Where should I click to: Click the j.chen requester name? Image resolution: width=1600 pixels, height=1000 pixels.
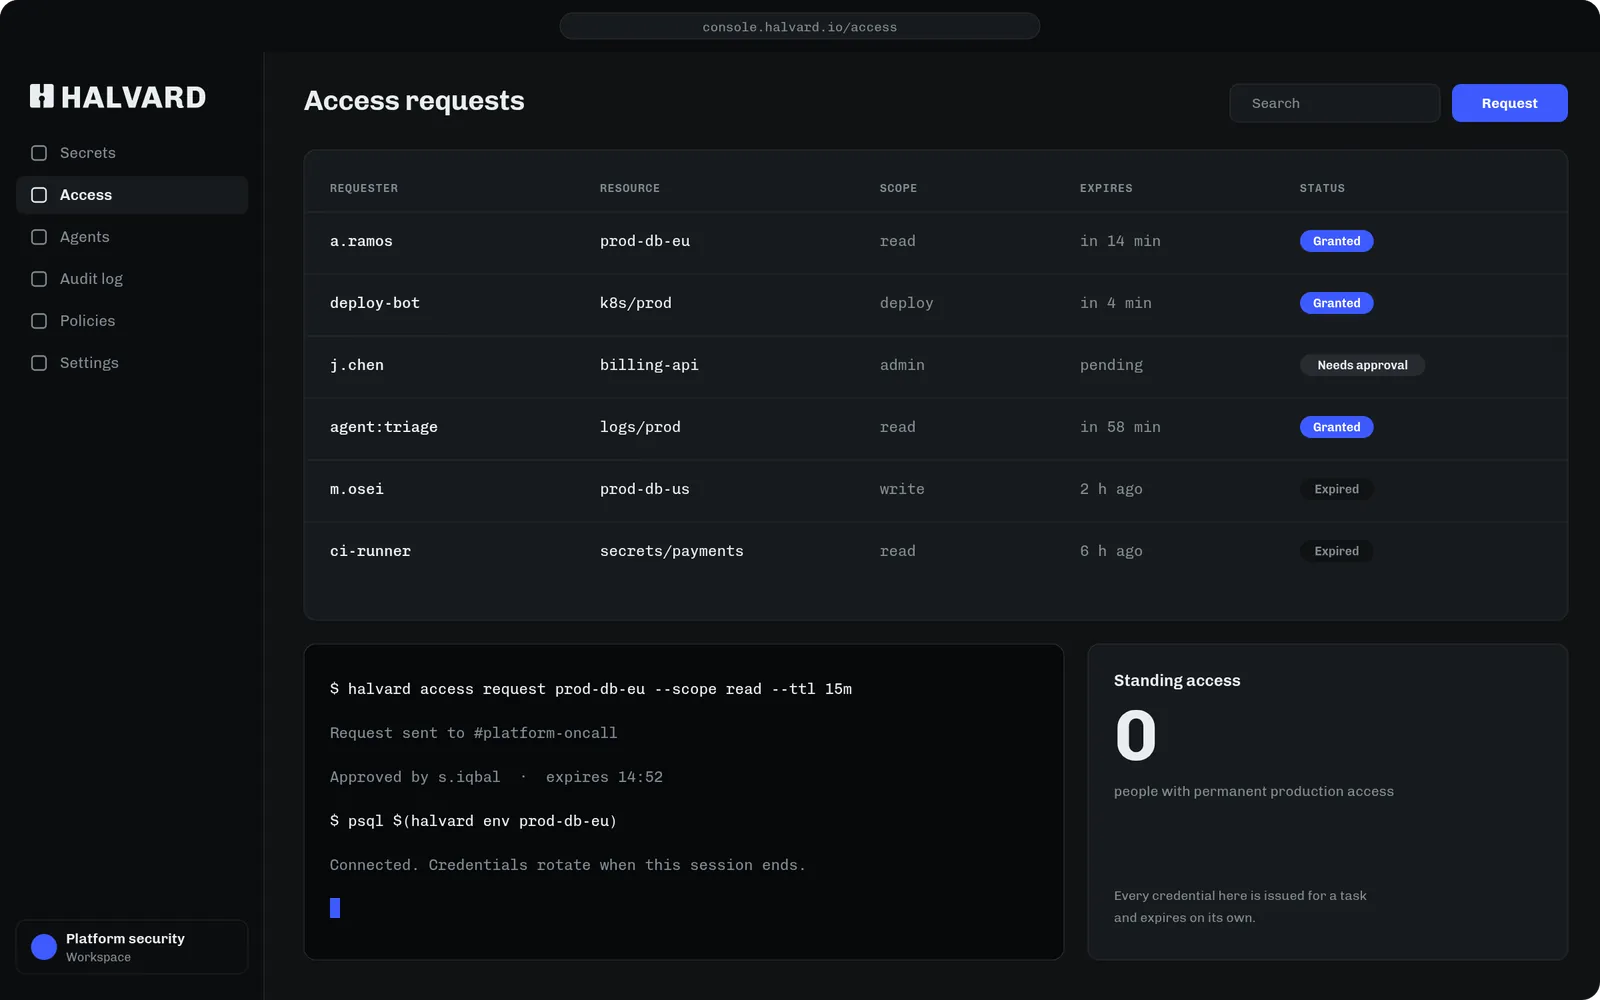click(357, 365)
